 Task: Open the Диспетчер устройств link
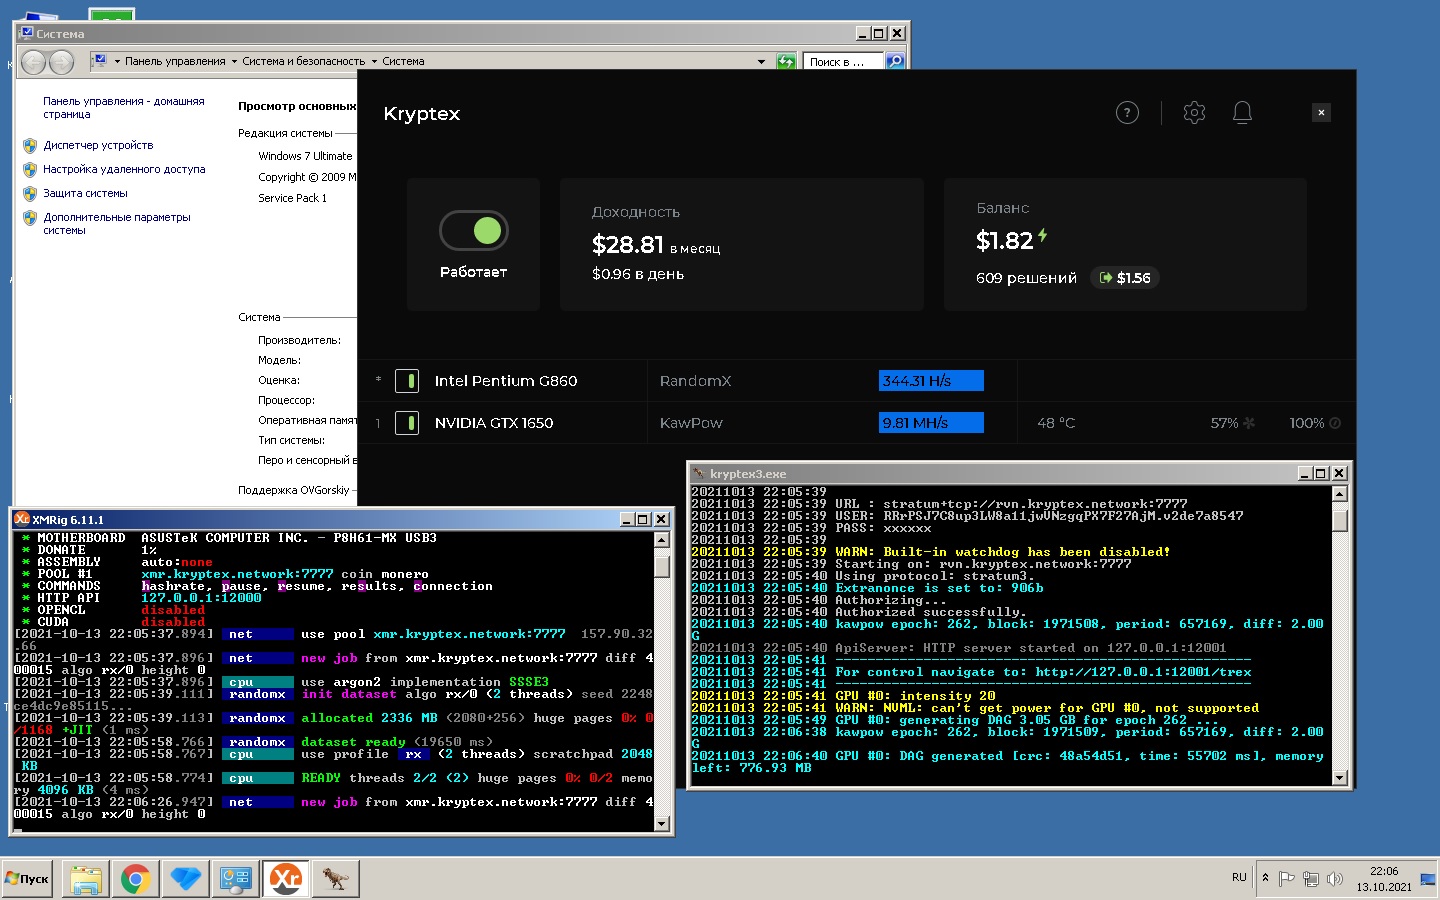click(x=98, y=145)
